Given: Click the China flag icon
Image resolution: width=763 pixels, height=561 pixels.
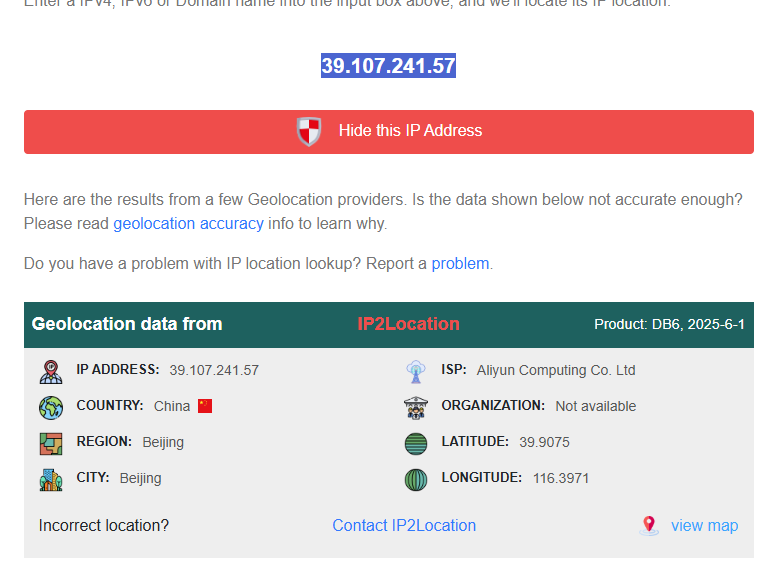Looking at the screenshot, I should coord(205,406).
